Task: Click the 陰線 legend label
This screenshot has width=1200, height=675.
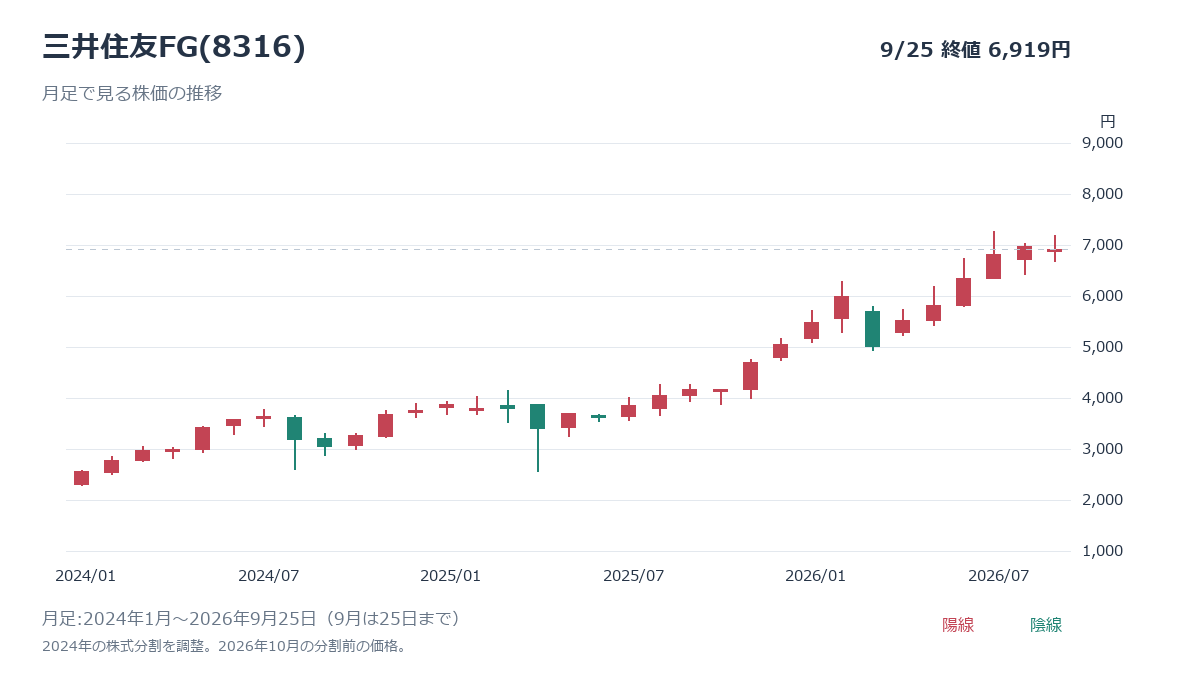Action: coord(1046,625)
